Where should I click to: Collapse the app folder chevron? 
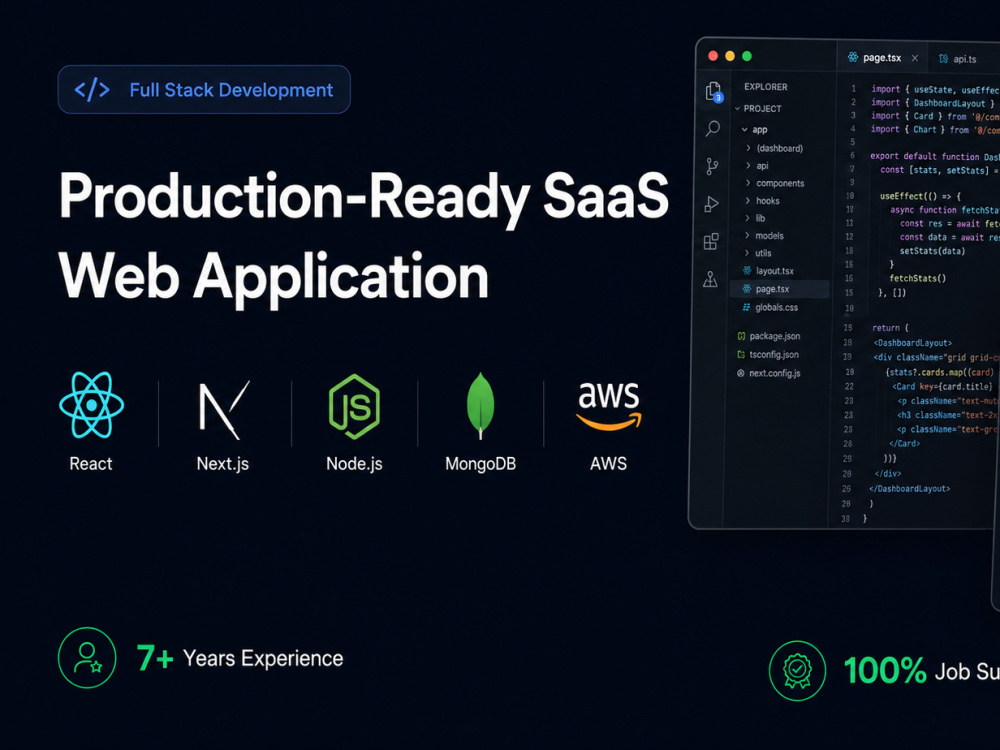pyautogui.click(x=744, y=129)
